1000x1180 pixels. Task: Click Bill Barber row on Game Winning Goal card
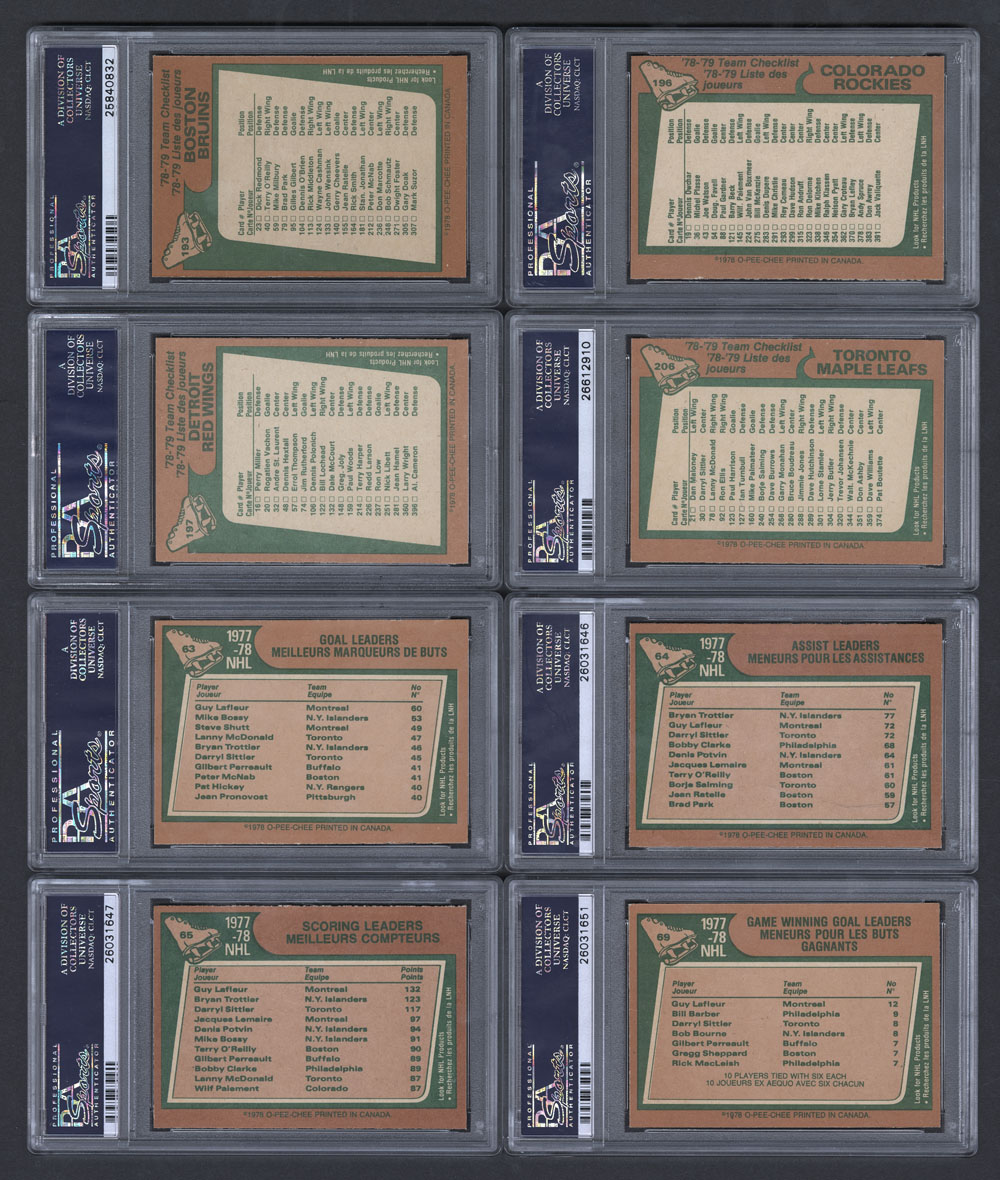(785, 1014)
